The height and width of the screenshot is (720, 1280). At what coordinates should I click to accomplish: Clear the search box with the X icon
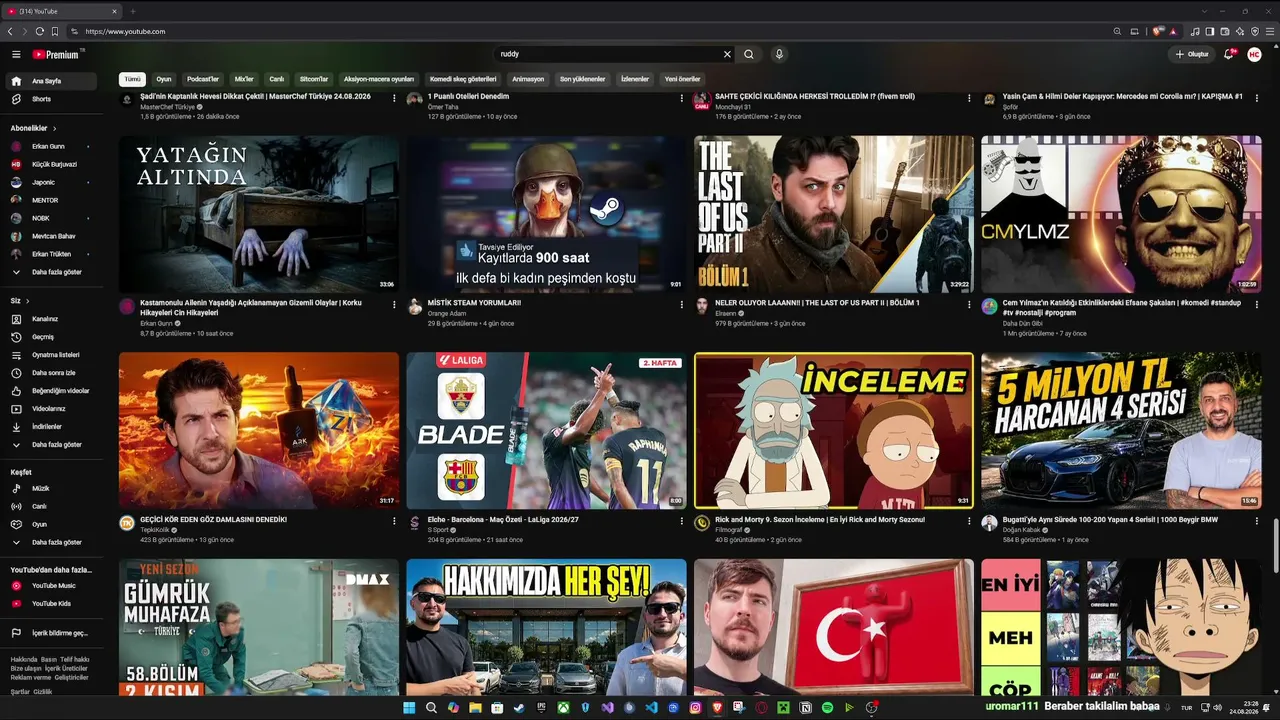(x=727, y=54)
